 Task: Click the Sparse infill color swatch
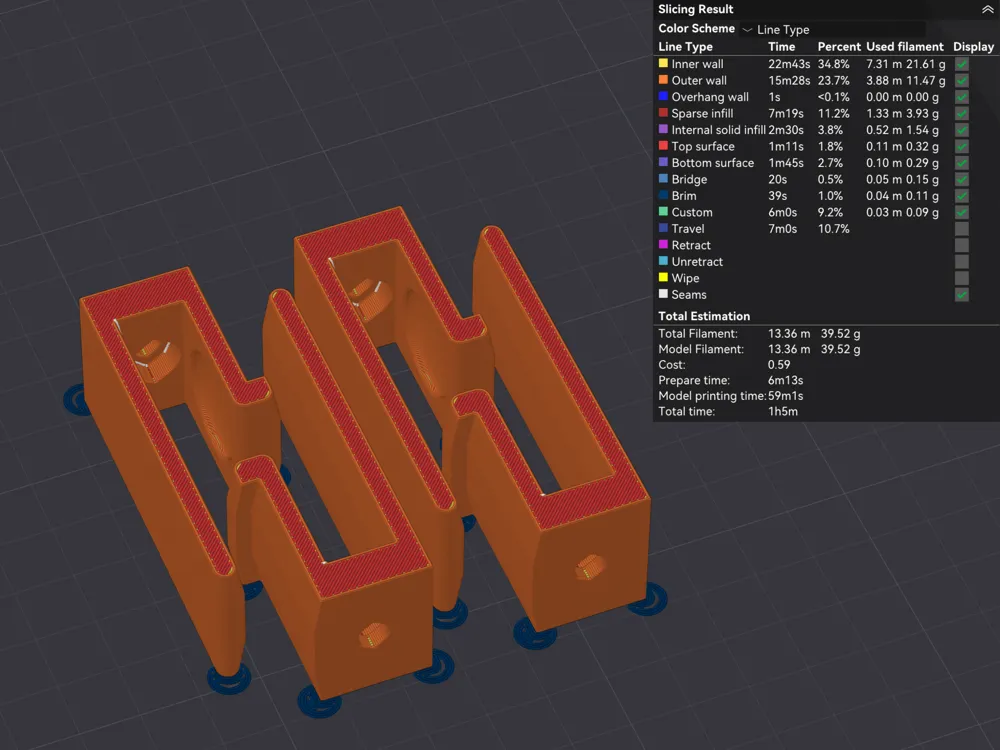[x=663, y=113]
